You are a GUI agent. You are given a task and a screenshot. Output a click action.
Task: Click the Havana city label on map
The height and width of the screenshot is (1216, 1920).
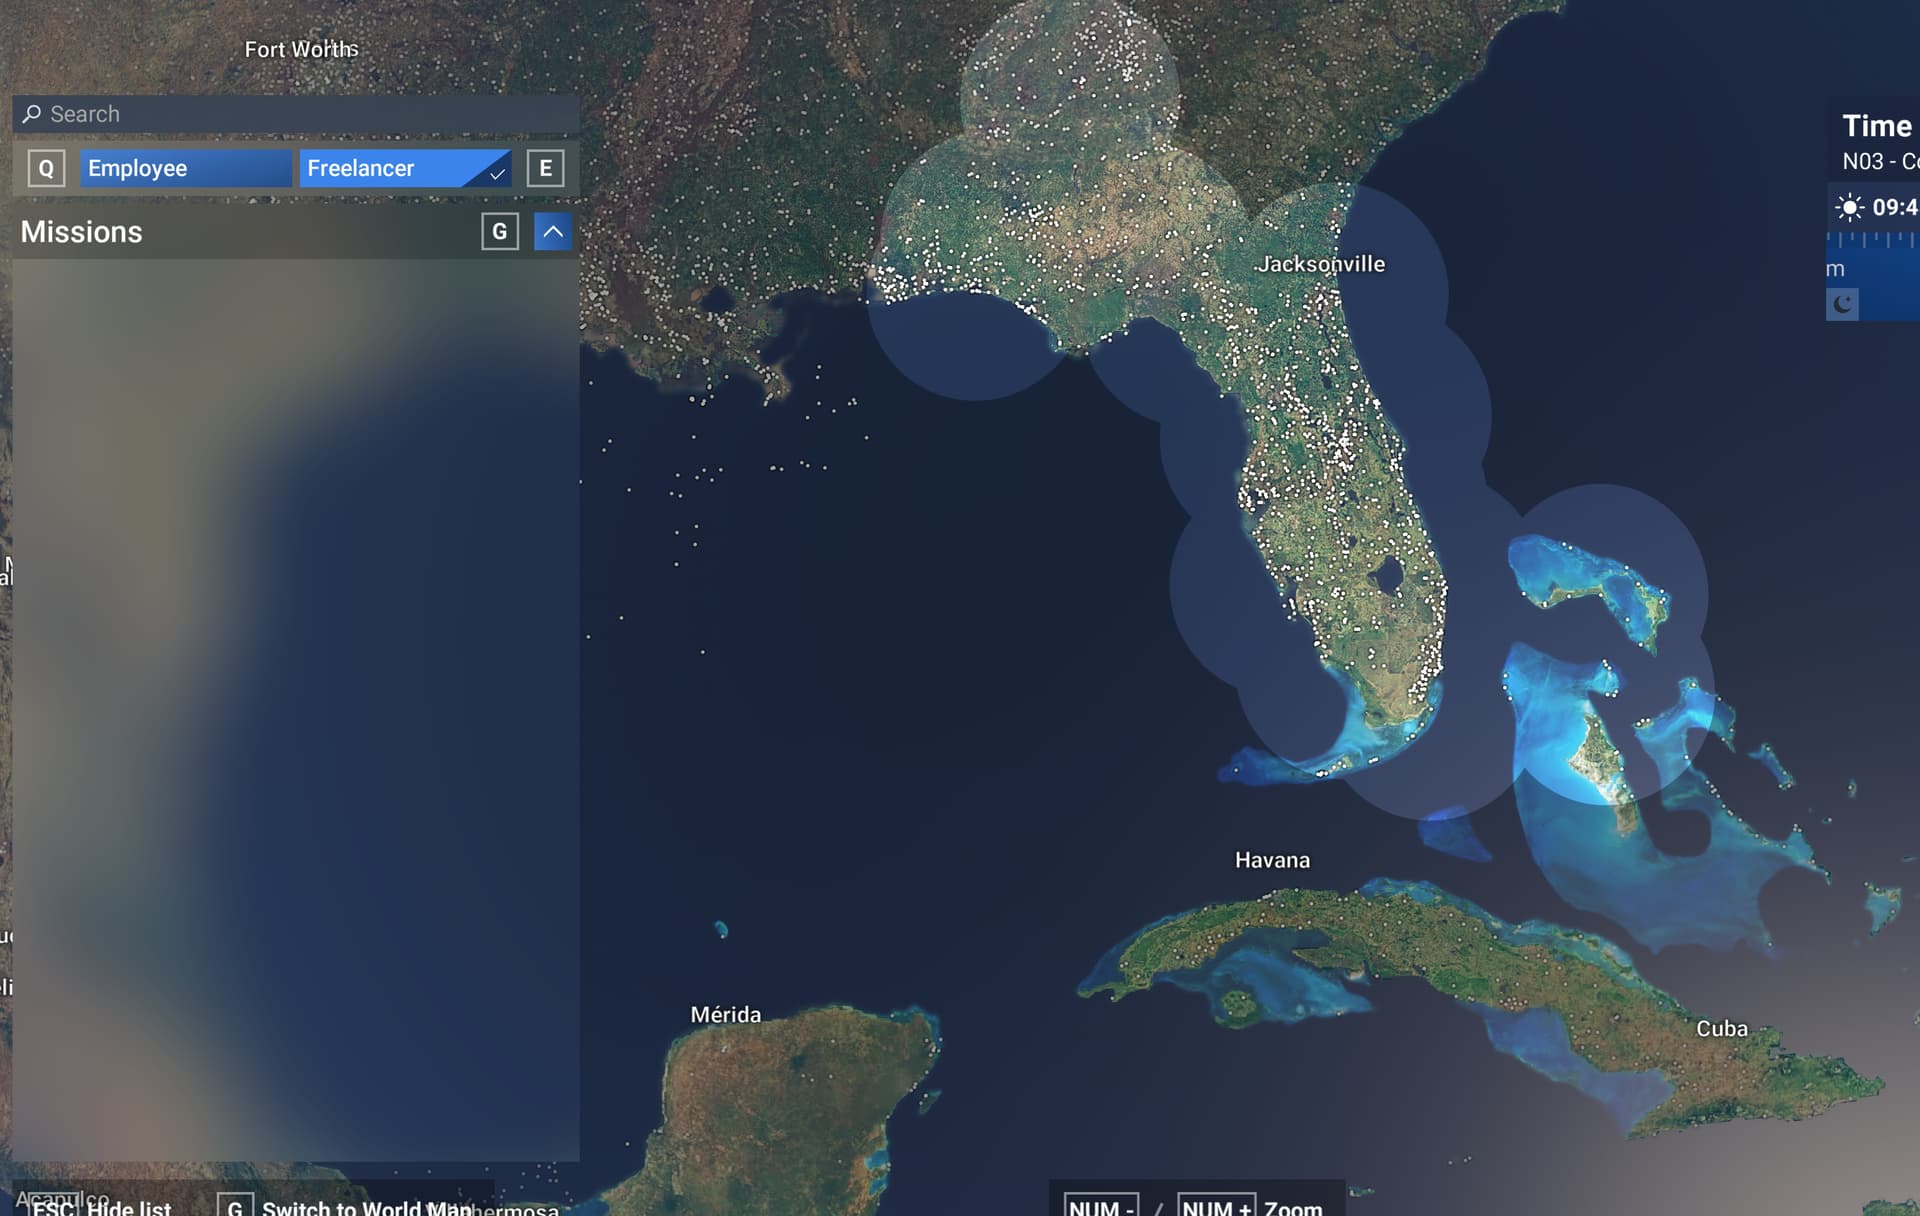[1272, 860]
